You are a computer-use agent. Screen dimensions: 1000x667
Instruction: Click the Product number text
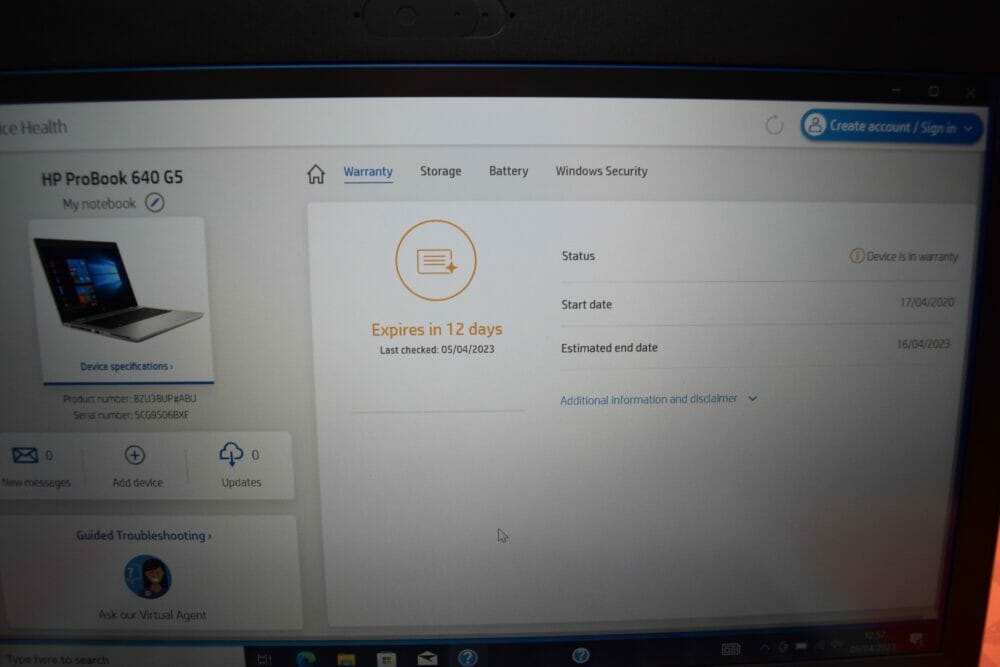[x=129, y=399]
